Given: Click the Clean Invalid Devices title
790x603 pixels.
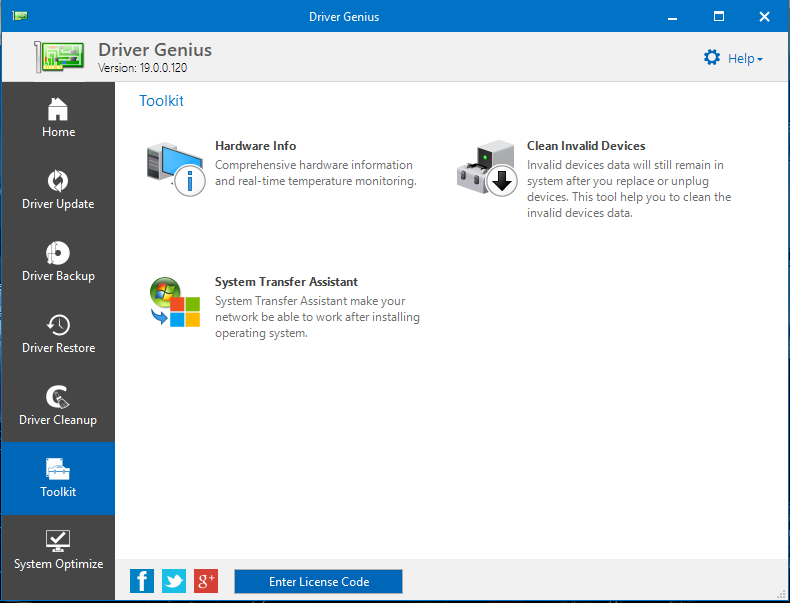Looking at the screenshot, I should pyautogui.click(x=586, y=146).
